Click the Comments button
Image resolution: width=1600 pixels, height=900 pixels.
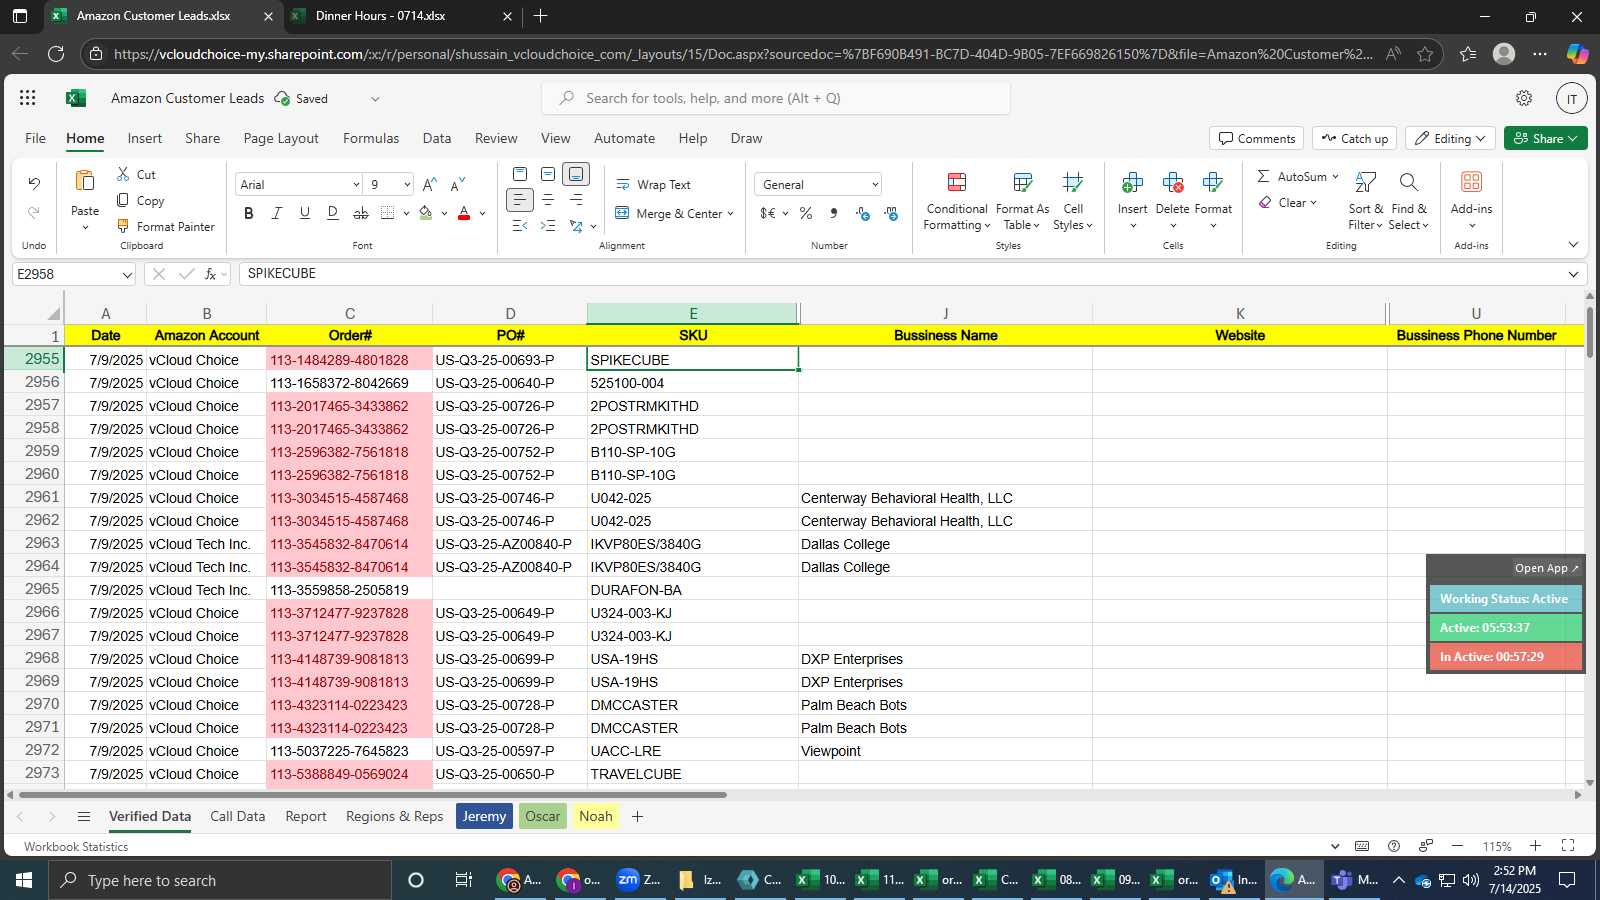(1257, 138)
